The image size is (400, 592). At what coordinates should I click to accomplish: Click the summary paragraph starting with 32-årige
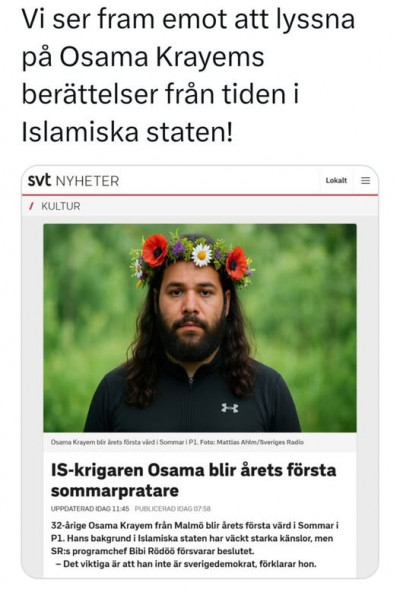click(x=195, y=538)
